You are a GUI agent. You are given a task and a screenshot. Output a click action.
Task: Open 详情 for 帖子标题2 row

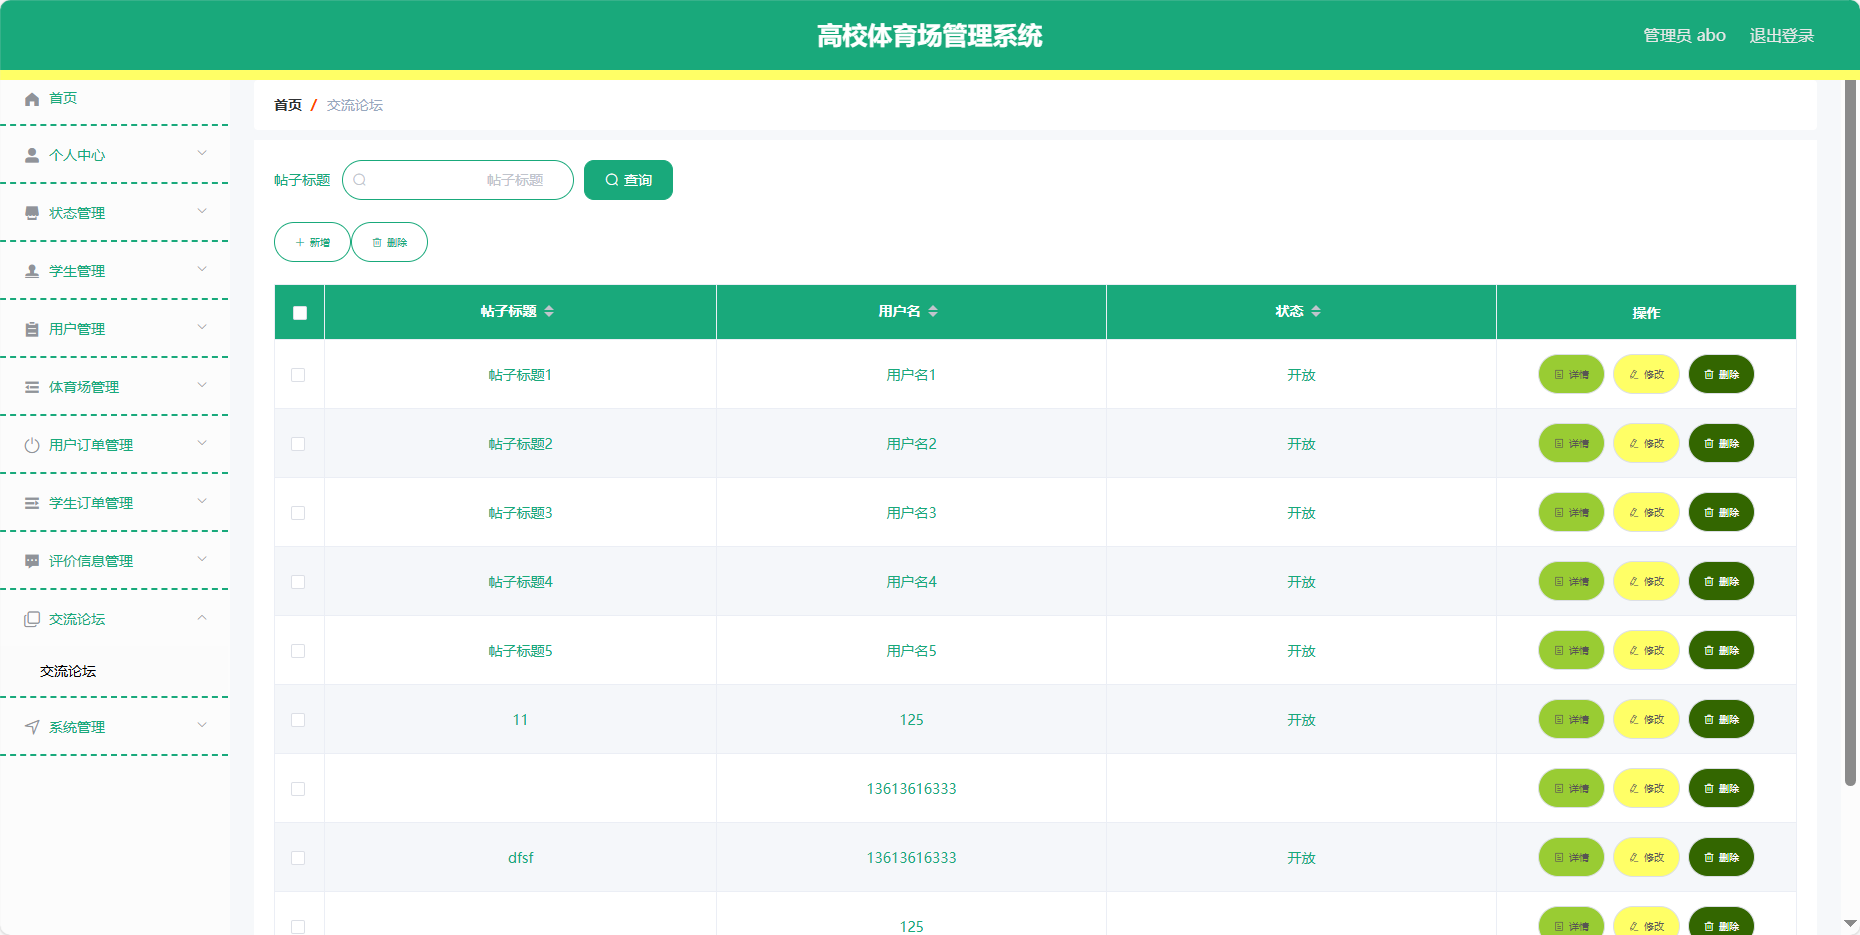tap(1571, 444)
